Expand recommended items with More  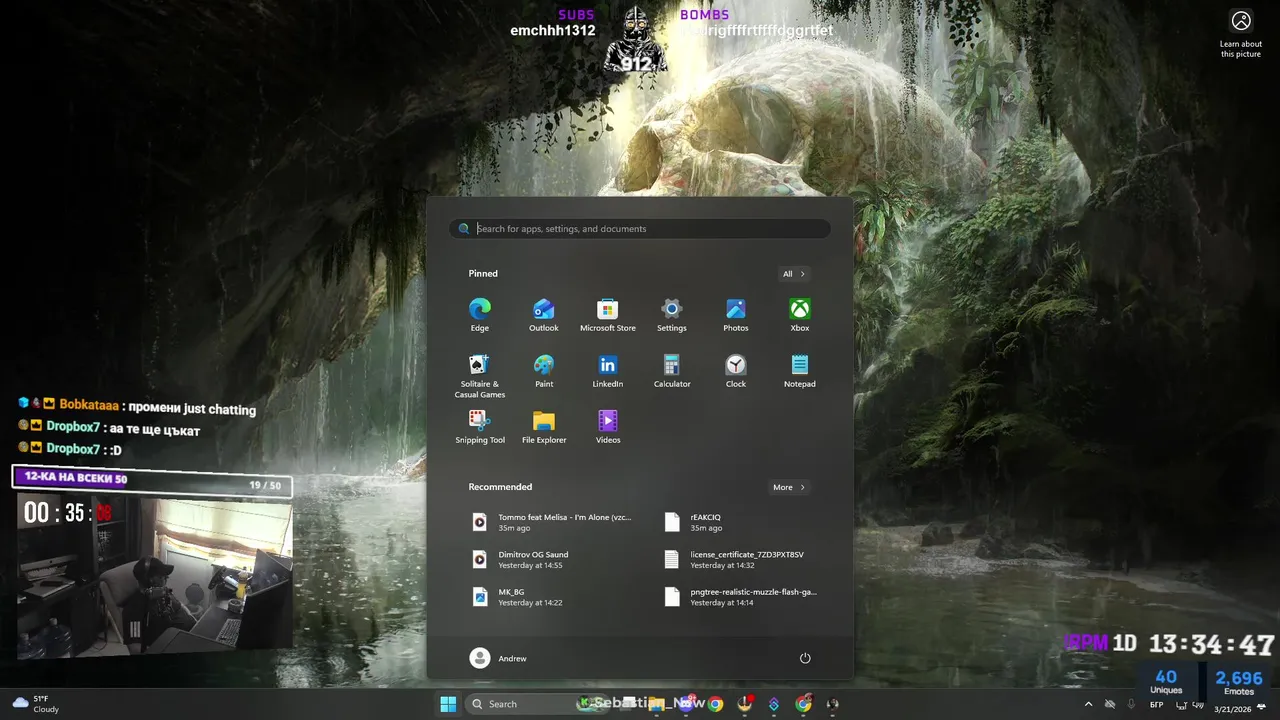click(x=788, y=487)
